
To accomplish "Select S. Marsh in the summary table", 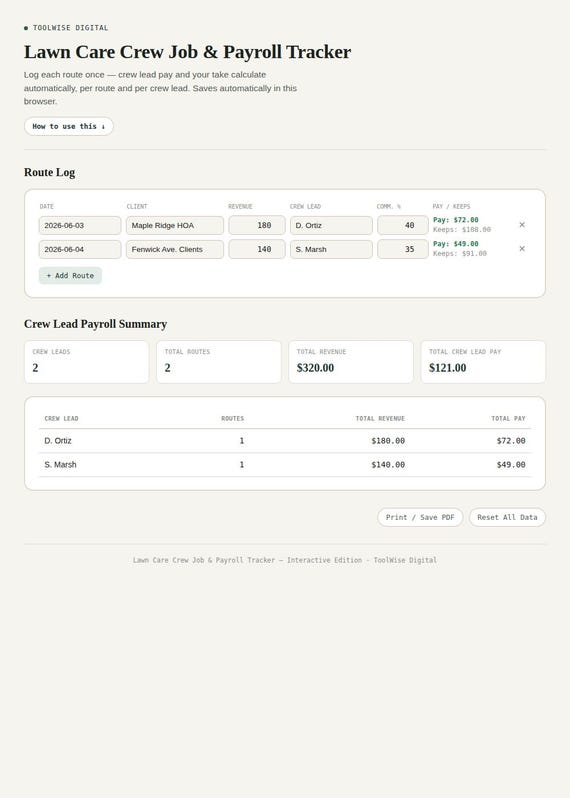I will 60,465.
